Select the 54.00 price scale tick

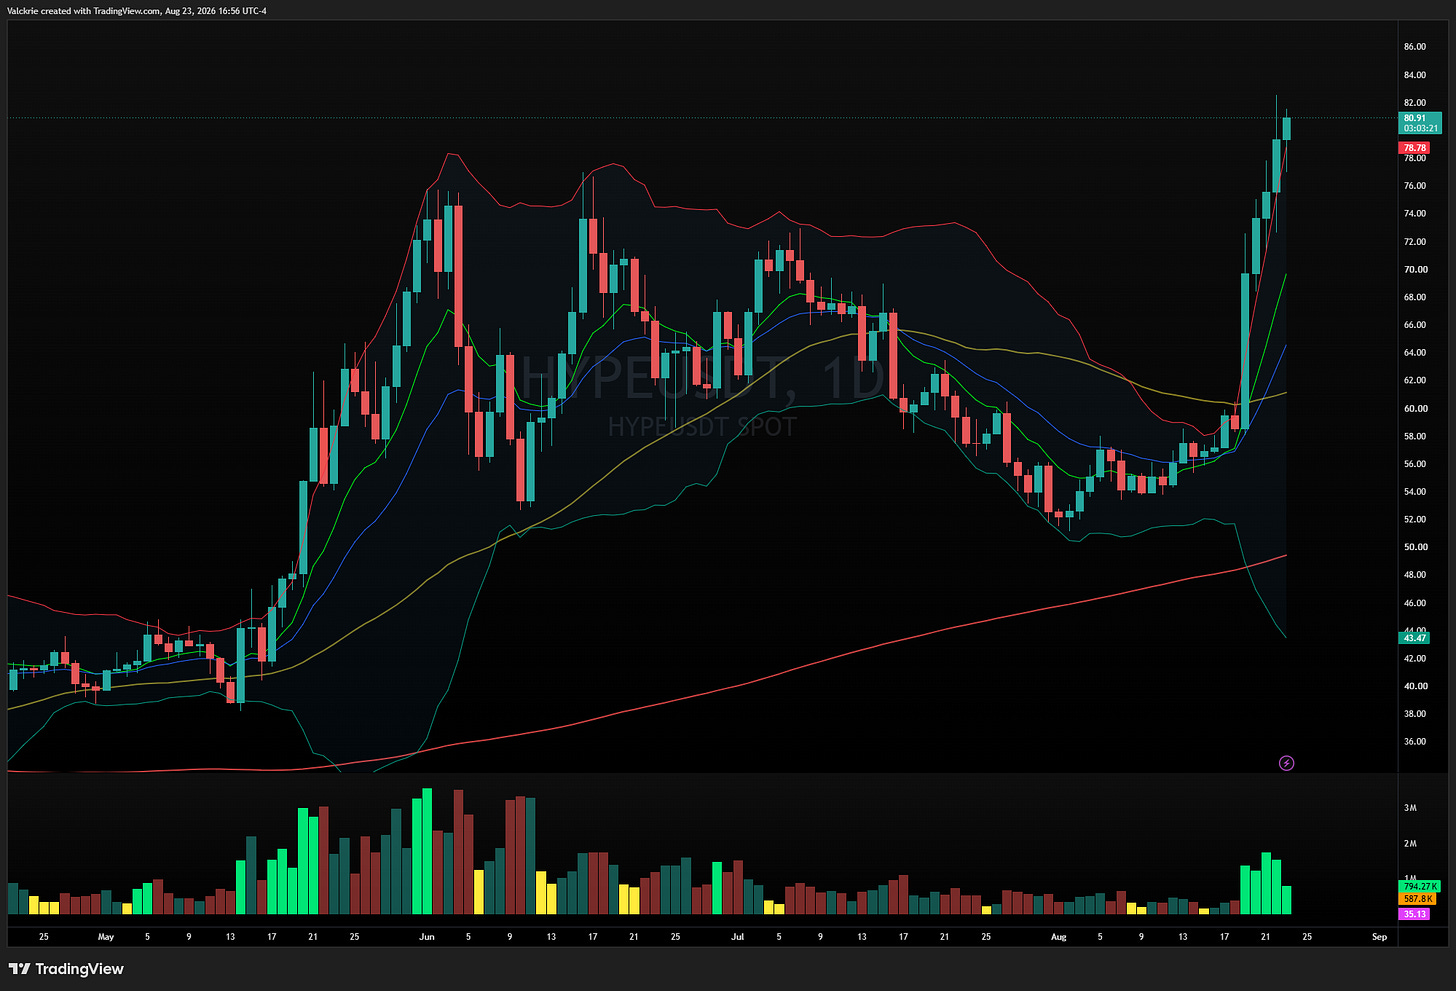coord(1415,492)
